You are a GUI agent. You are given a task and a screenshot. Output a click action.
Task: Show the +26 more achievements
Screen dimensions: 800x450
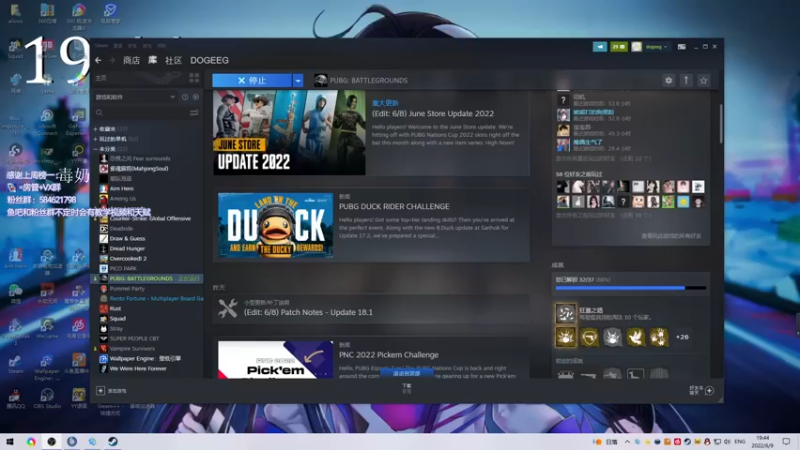682,337
